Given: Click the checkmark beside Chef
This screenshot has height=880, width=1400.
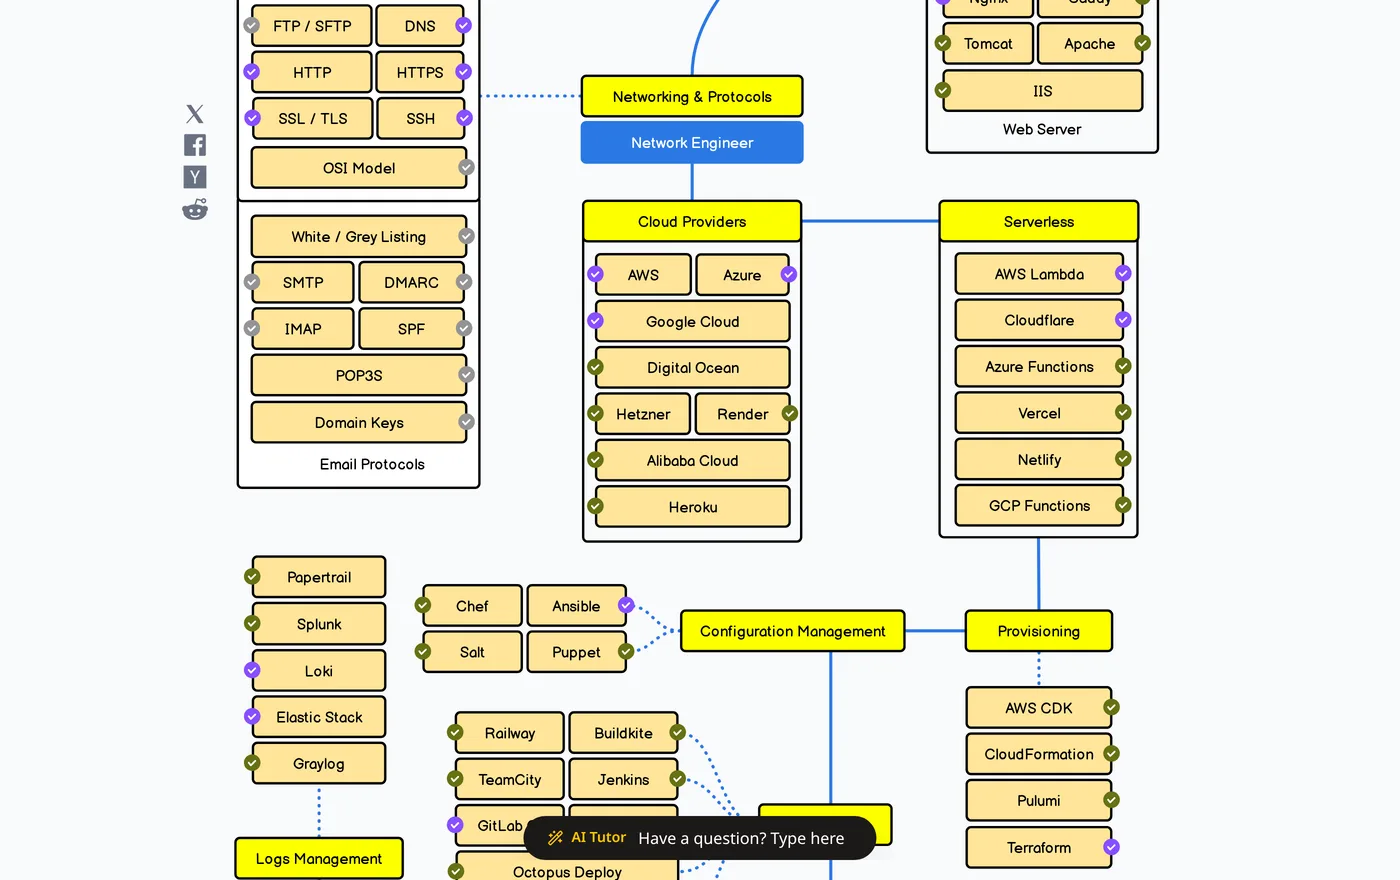Looking at the screenshot, I should coord(423,605).
